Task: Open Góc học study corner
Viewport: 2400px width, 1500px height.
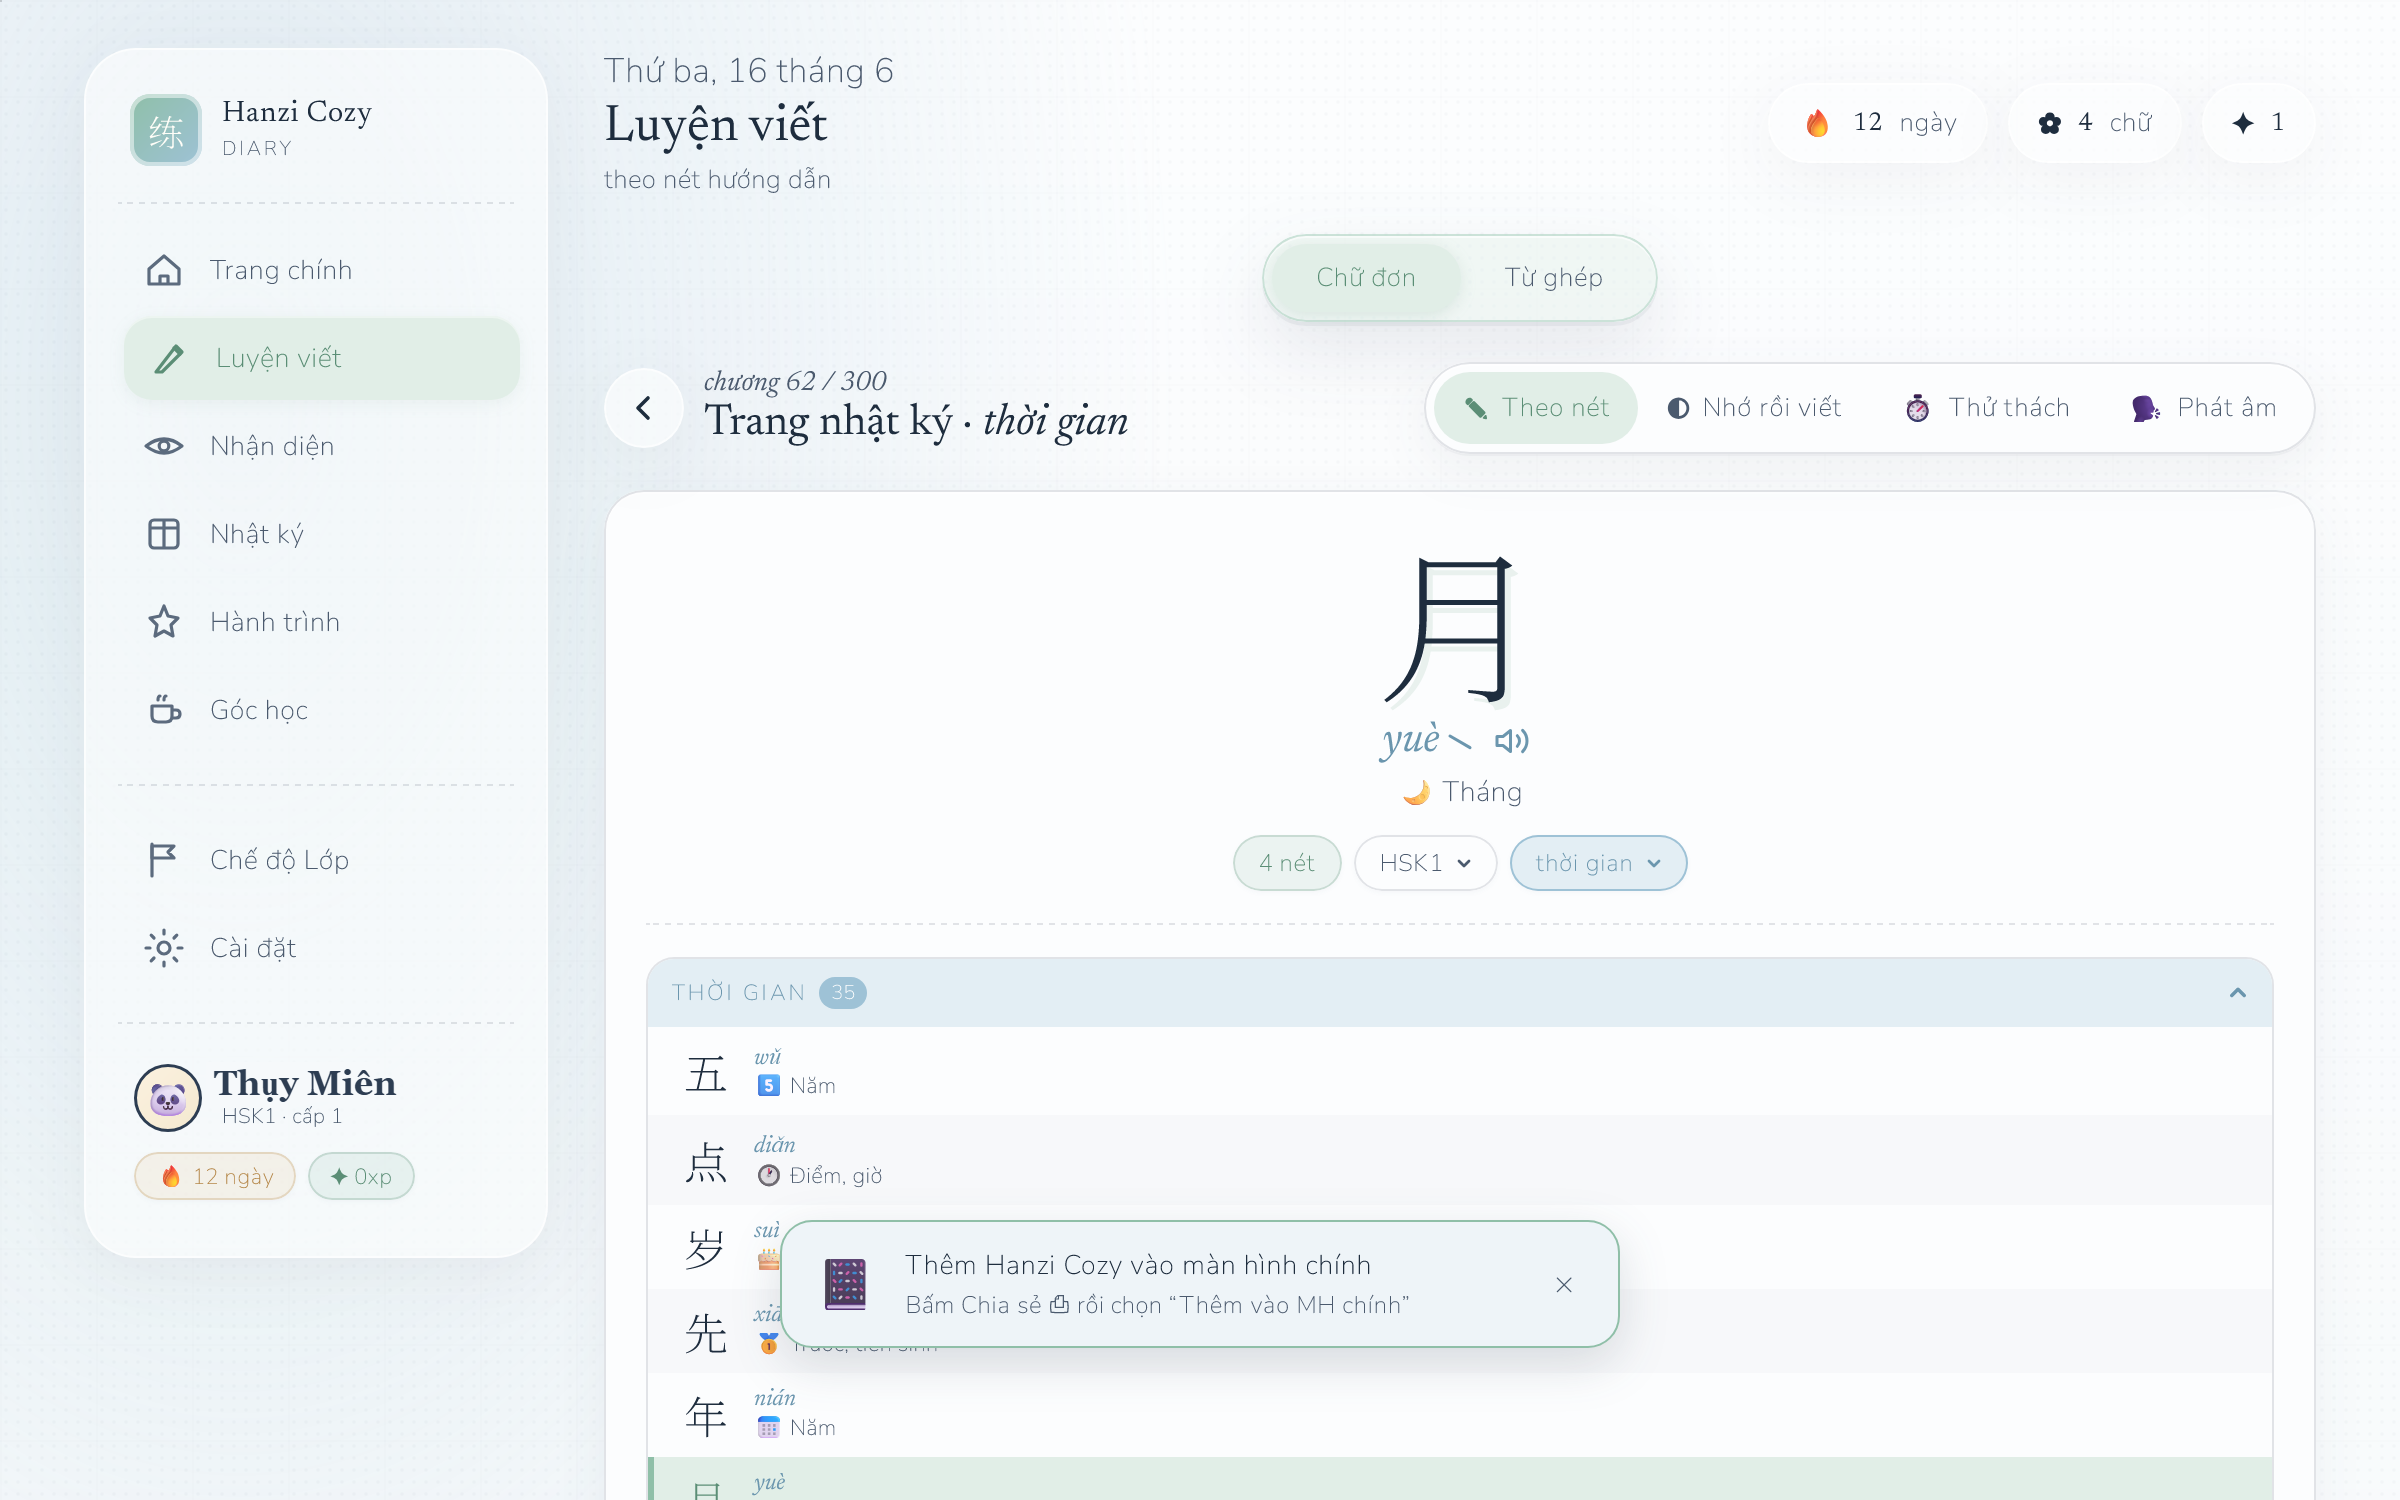Action: (x=321, y=710)
